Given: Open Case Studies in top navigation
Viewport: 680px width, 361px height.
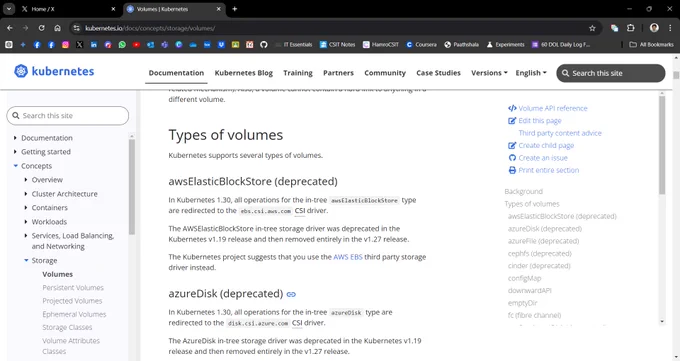Looking at the screenshot, I should [x=438, y=73].
